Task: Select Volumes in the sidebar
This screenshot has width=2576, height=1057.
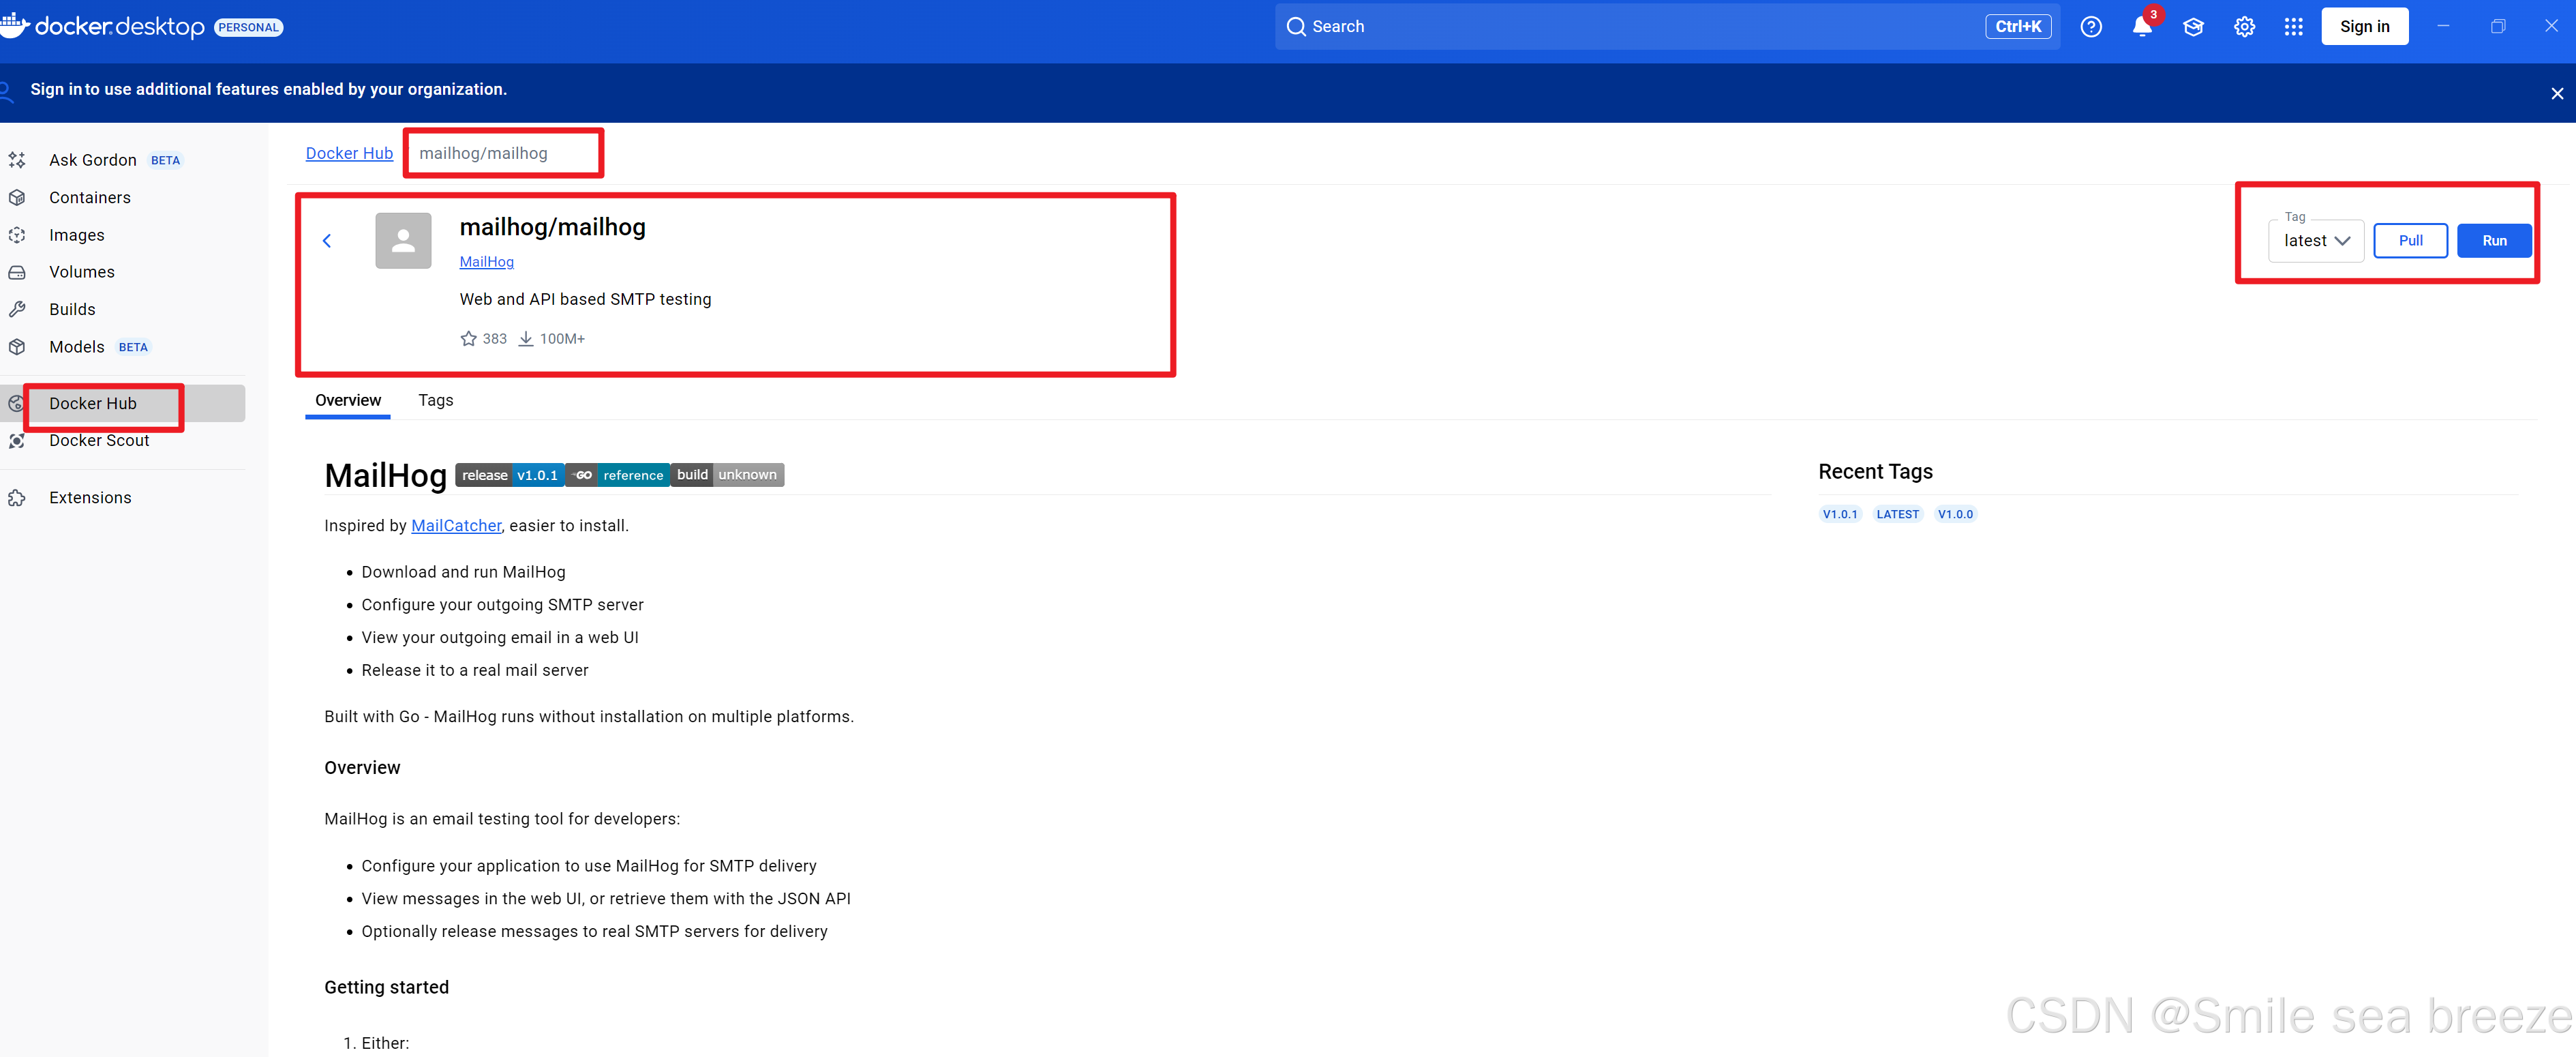Action: (82, 272)
